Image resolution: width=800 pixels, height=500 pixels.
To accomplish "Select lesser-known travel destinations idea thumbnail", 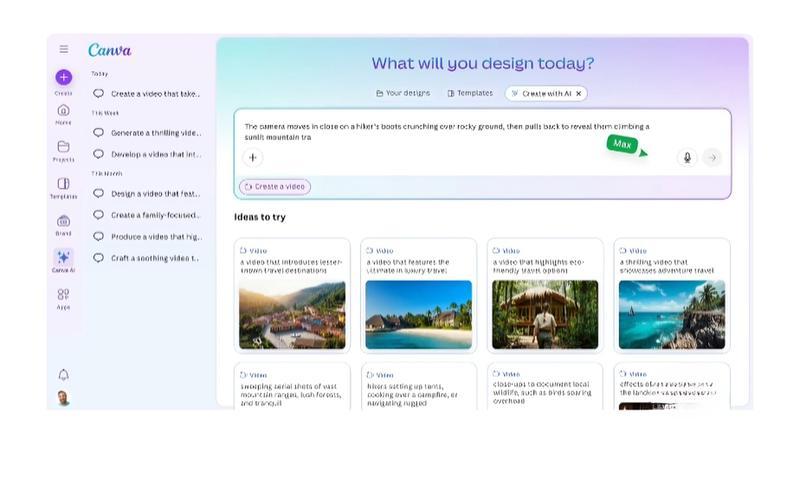I will [x=292, y=315].
